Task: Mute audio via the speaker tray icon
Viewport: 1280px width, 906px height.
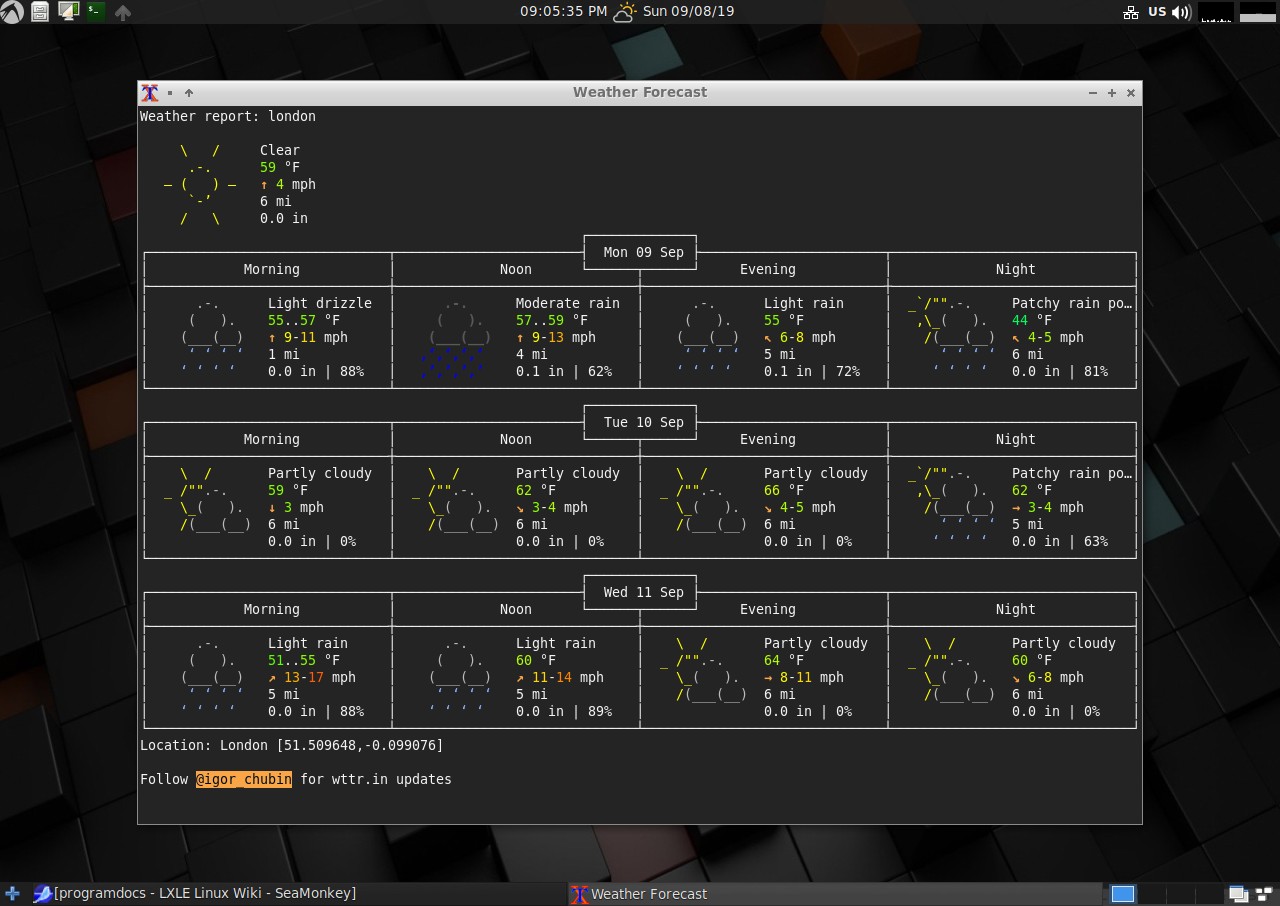Action: point(1180,12)
